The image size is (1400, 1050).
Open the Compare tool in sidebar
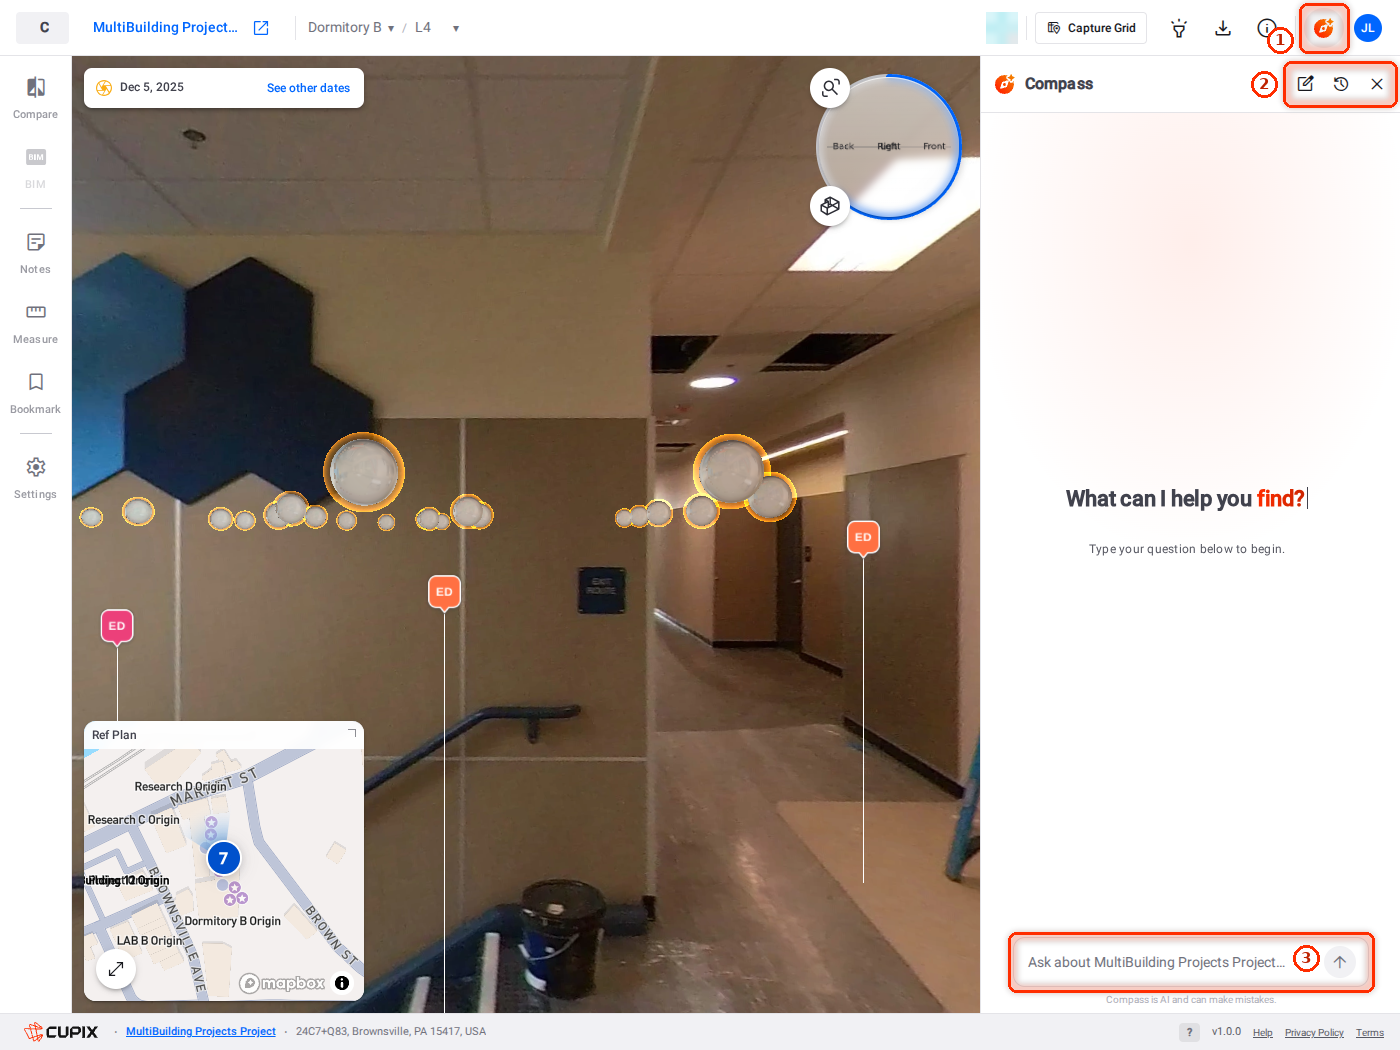(x=35, y=98)
